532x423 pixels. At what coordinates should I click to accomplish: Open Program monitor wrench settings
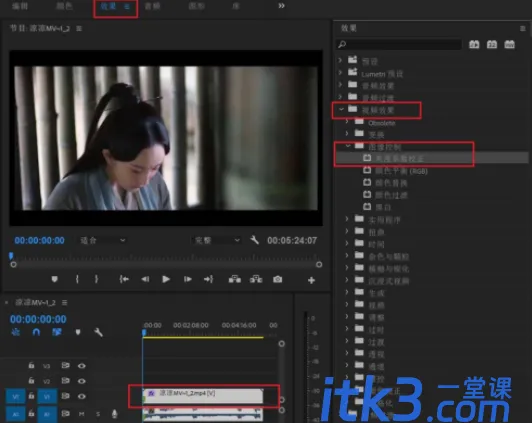[254, 240]
